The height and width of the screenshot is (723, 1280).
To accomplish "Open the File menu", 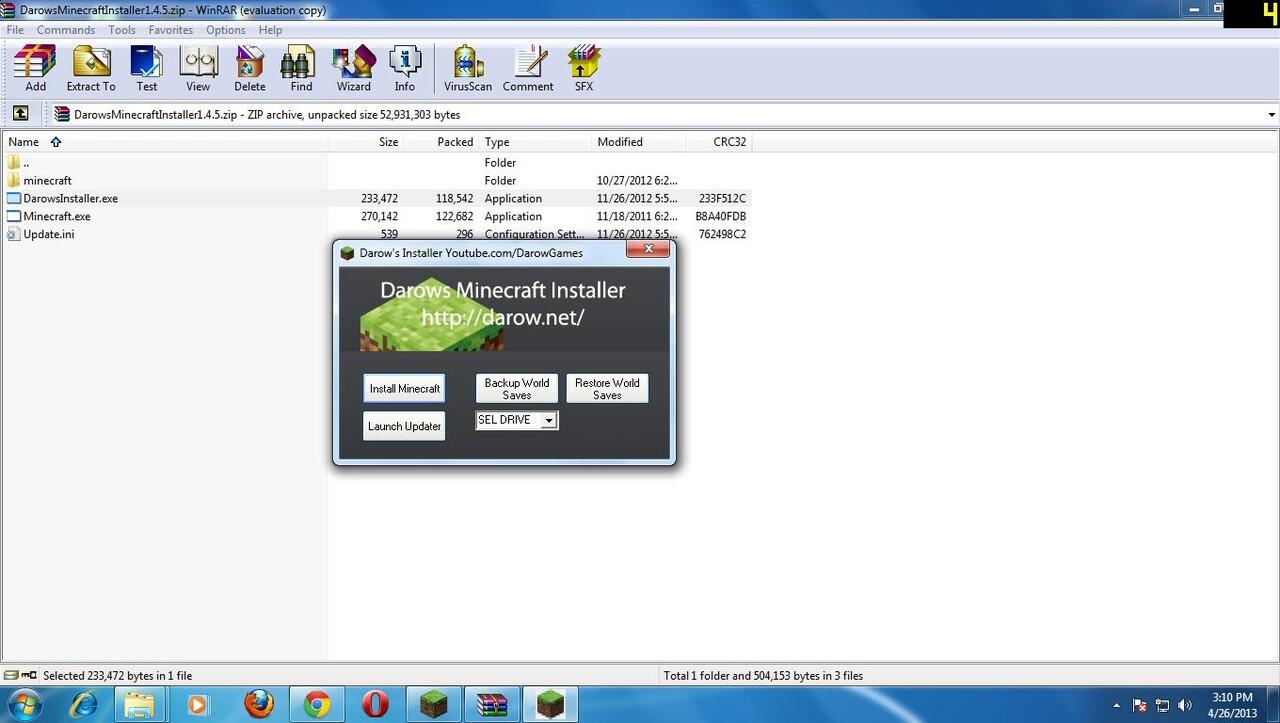I will pyautogui.click(x=15, y=30).
